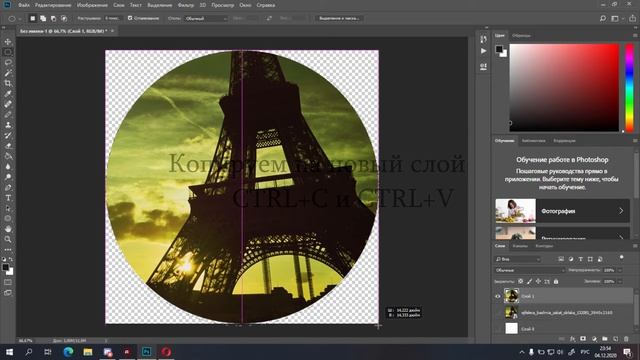Viewport: 640px width, 360px height.
Task: Open the Файл menu
Action: point(24,5)
